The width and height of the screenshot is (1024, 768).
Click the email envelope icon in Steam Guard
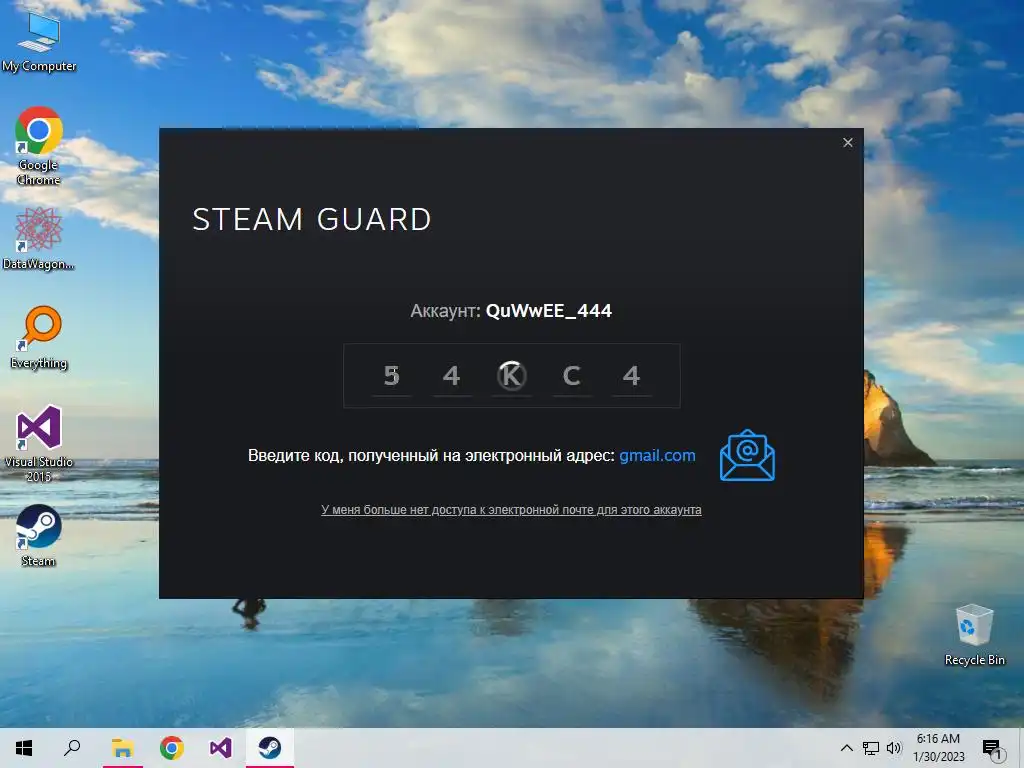(x=747, y=456)
